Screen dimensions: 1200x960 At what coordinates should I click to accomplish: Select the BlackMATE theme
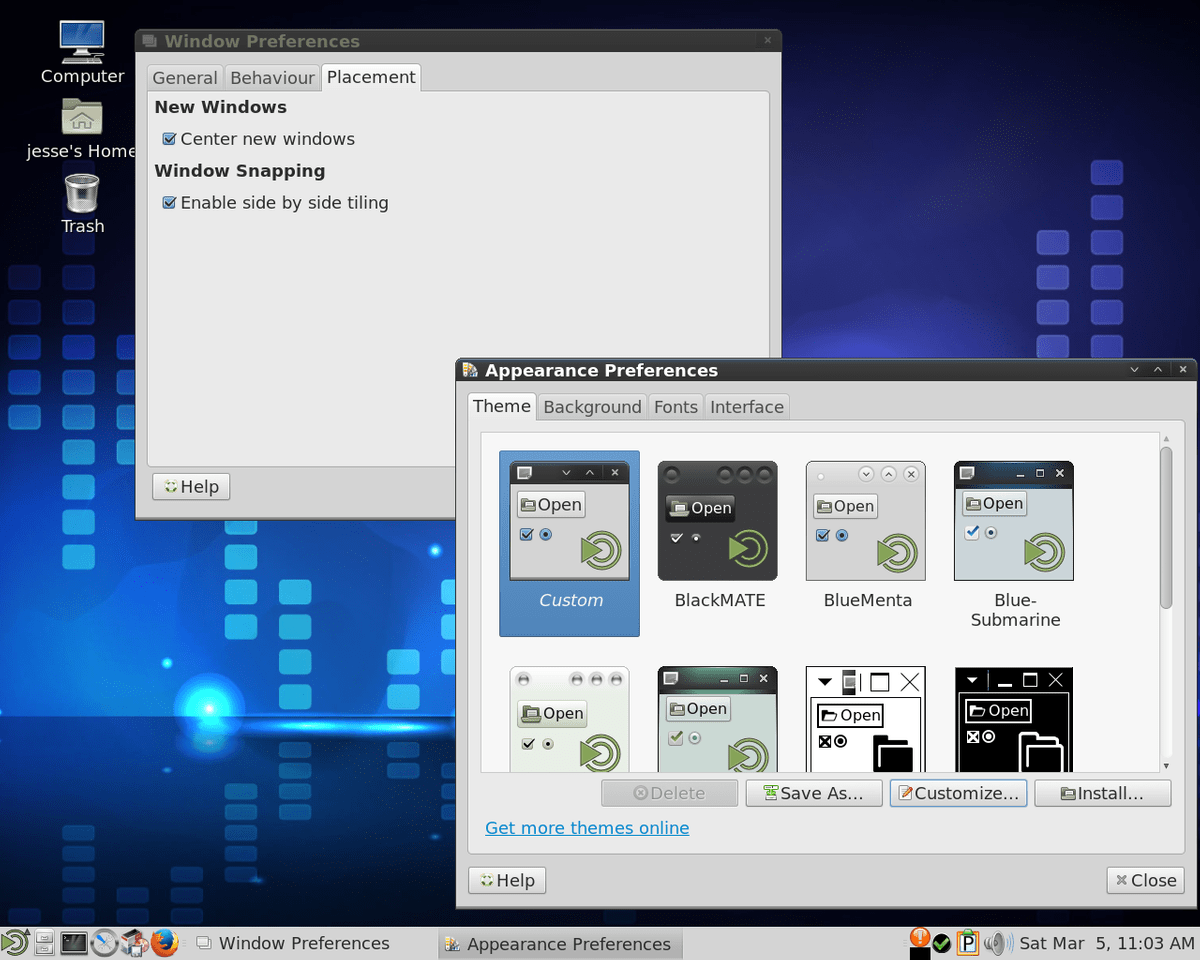717,520
